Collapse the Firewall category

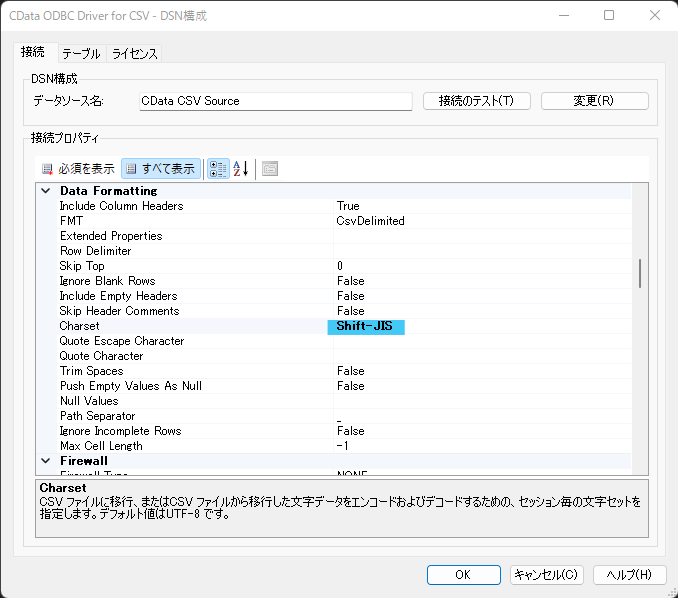coord(46,461)
